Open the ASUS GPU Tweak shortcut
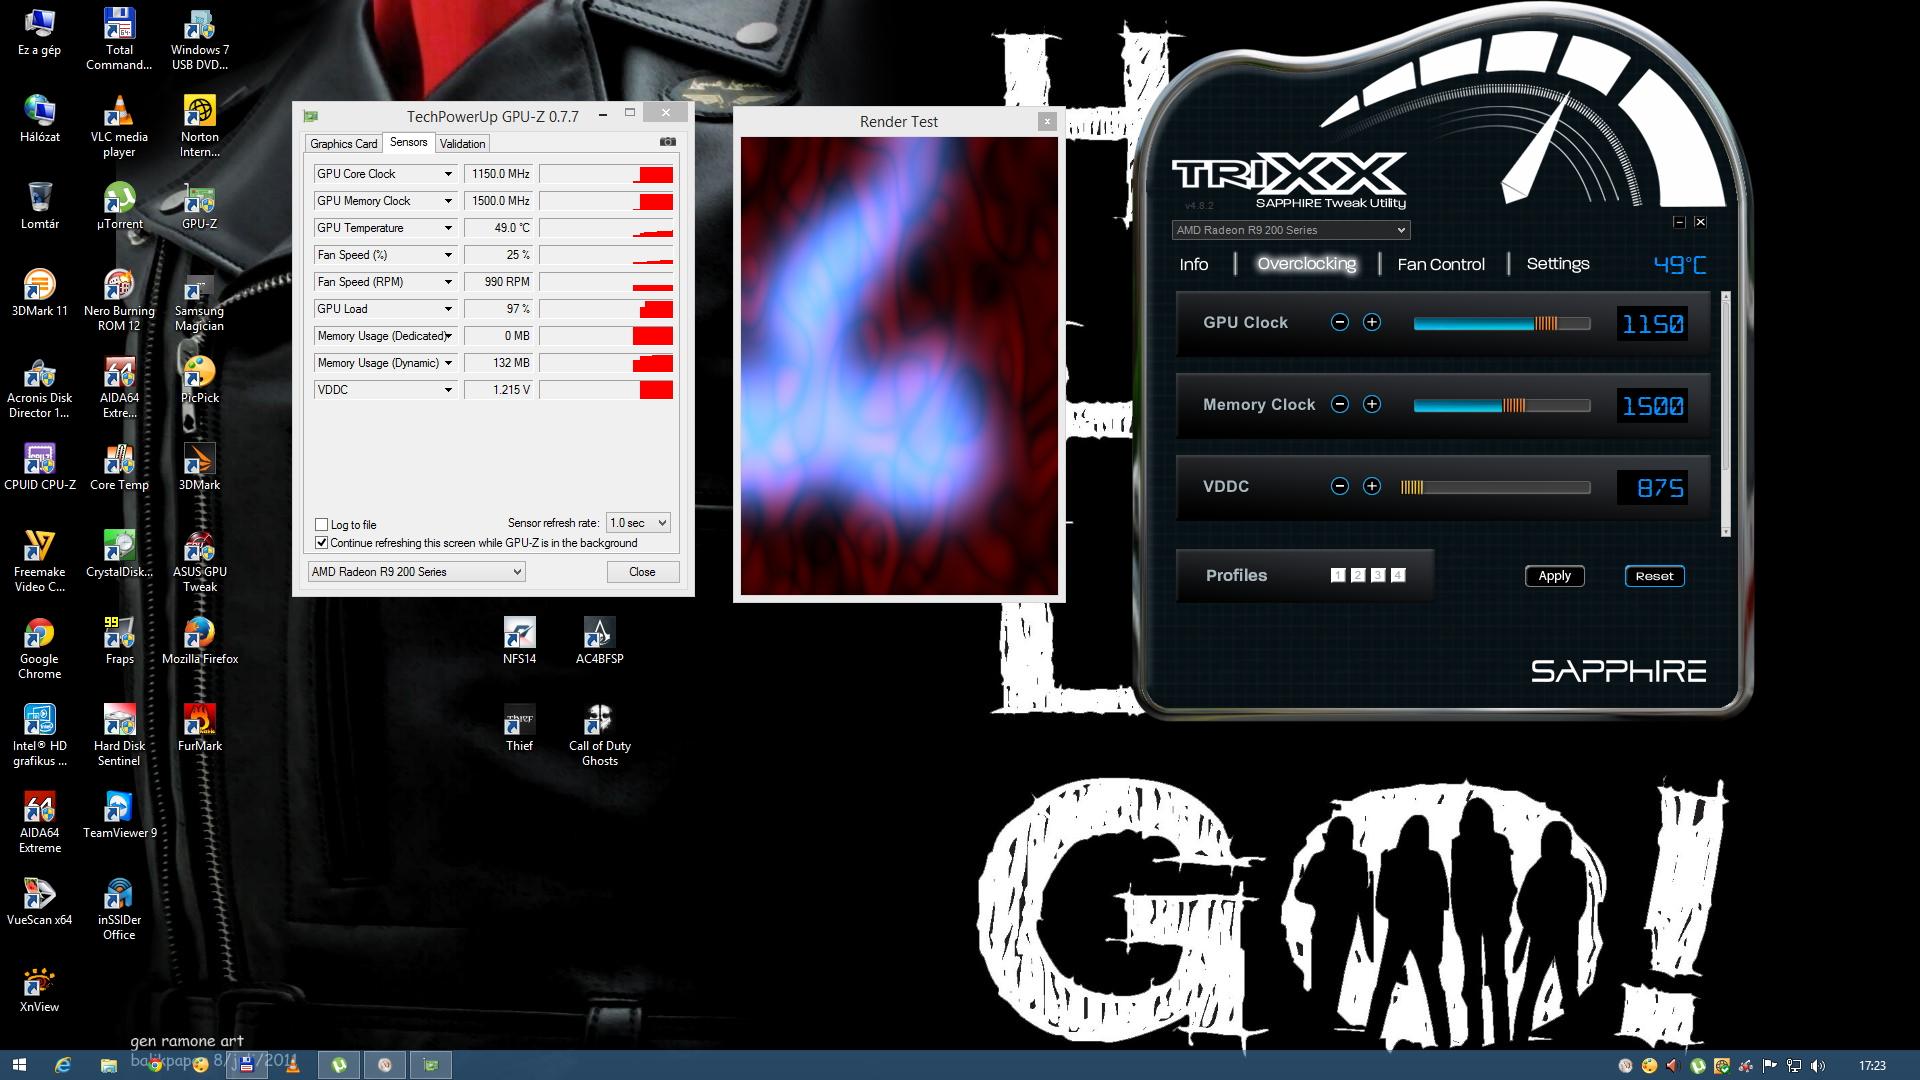The image size is (1920, 1080). click(x=200, y=561)
